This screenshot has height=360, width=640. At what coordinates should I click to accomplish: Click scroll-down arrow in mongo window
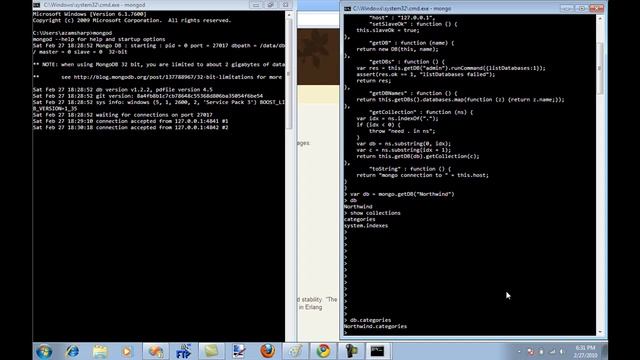click(600, 332)
